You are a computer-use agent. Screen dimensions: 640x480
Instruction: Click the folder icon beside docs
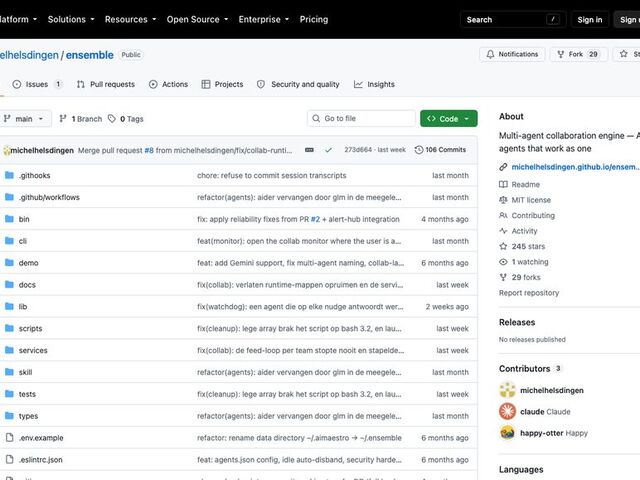(9, 285)
